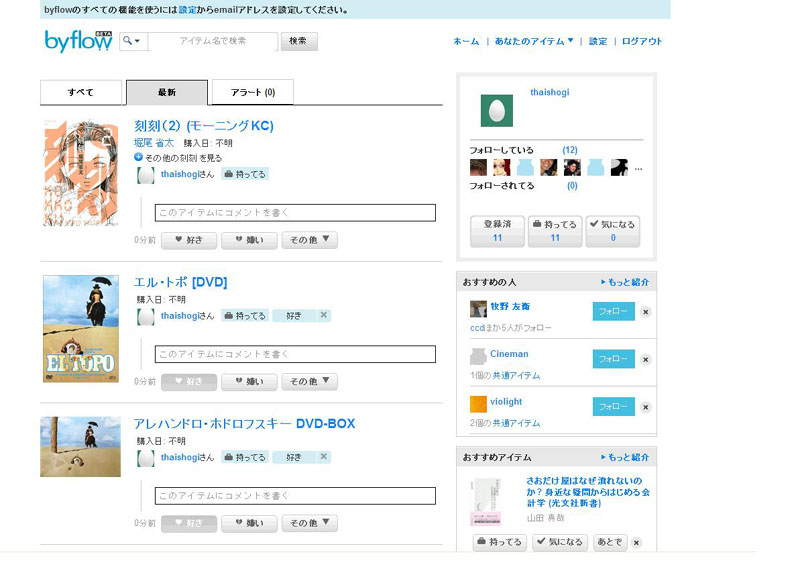The image size is (800, 573).
Task: Click the ログアウト link
Action: coord(642,42)
